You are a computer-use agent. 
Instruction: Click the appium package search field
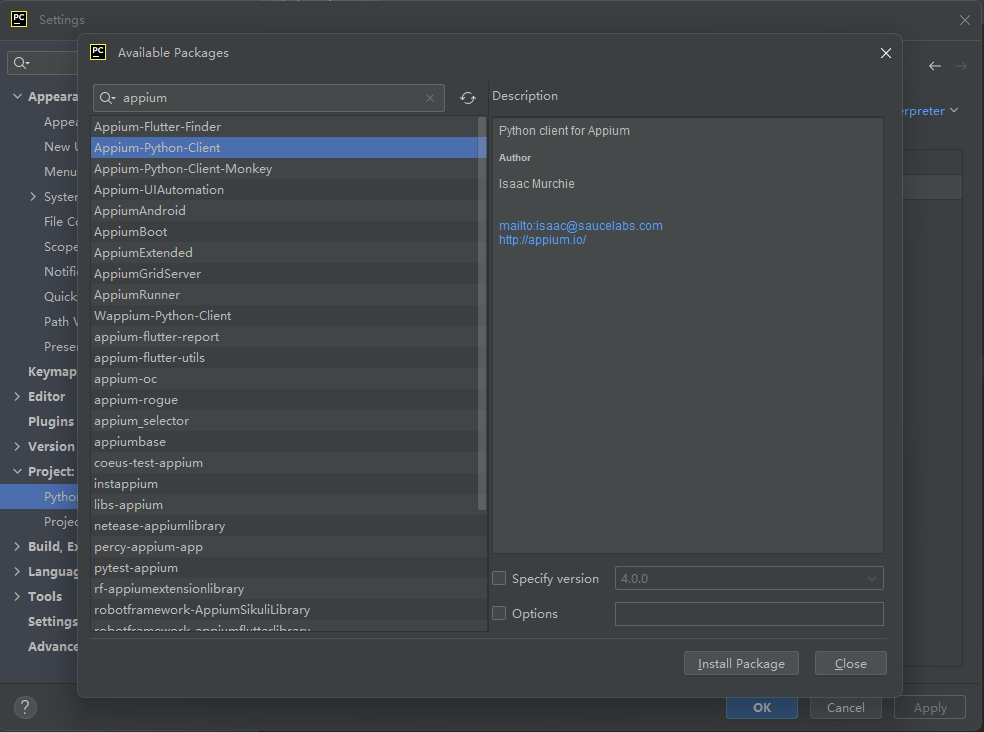pyautogui.click(x=269, y=98)
